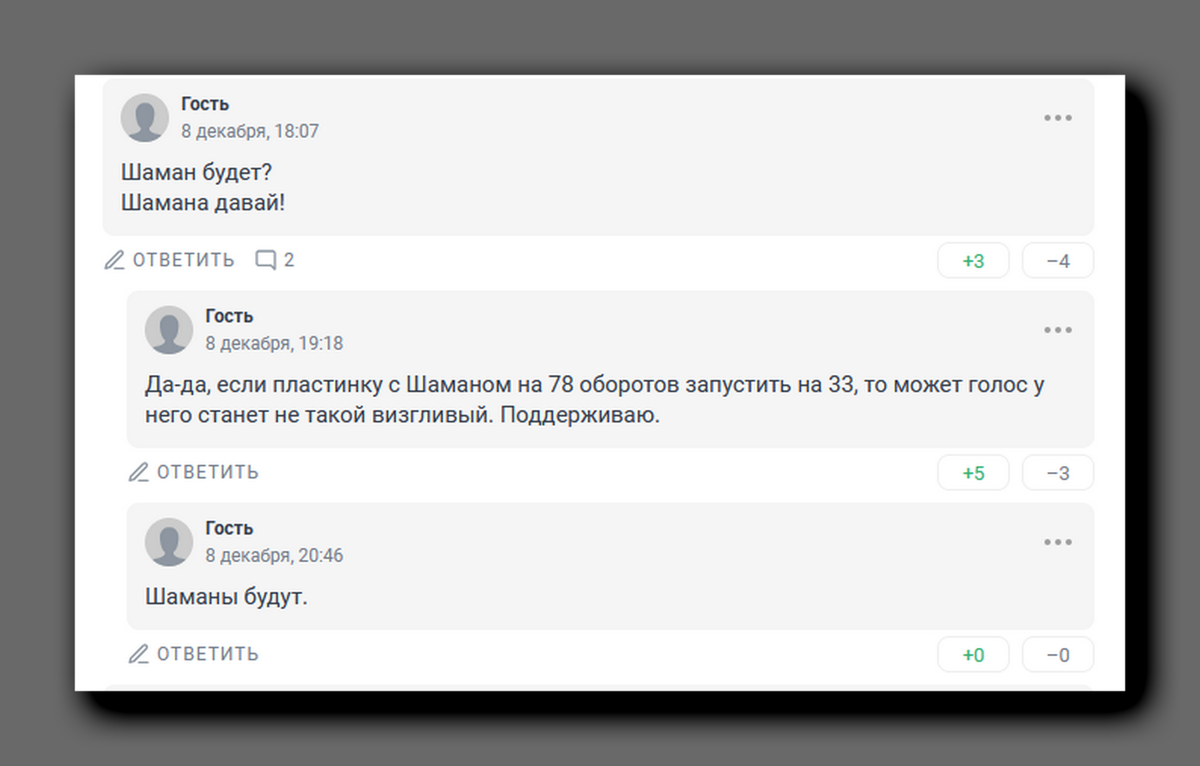The height and width of the screenshot is (766, 1200).
Task: Click the pencil icon before the first ОТВЕТИТЬ
Action: tap(113, 259)
